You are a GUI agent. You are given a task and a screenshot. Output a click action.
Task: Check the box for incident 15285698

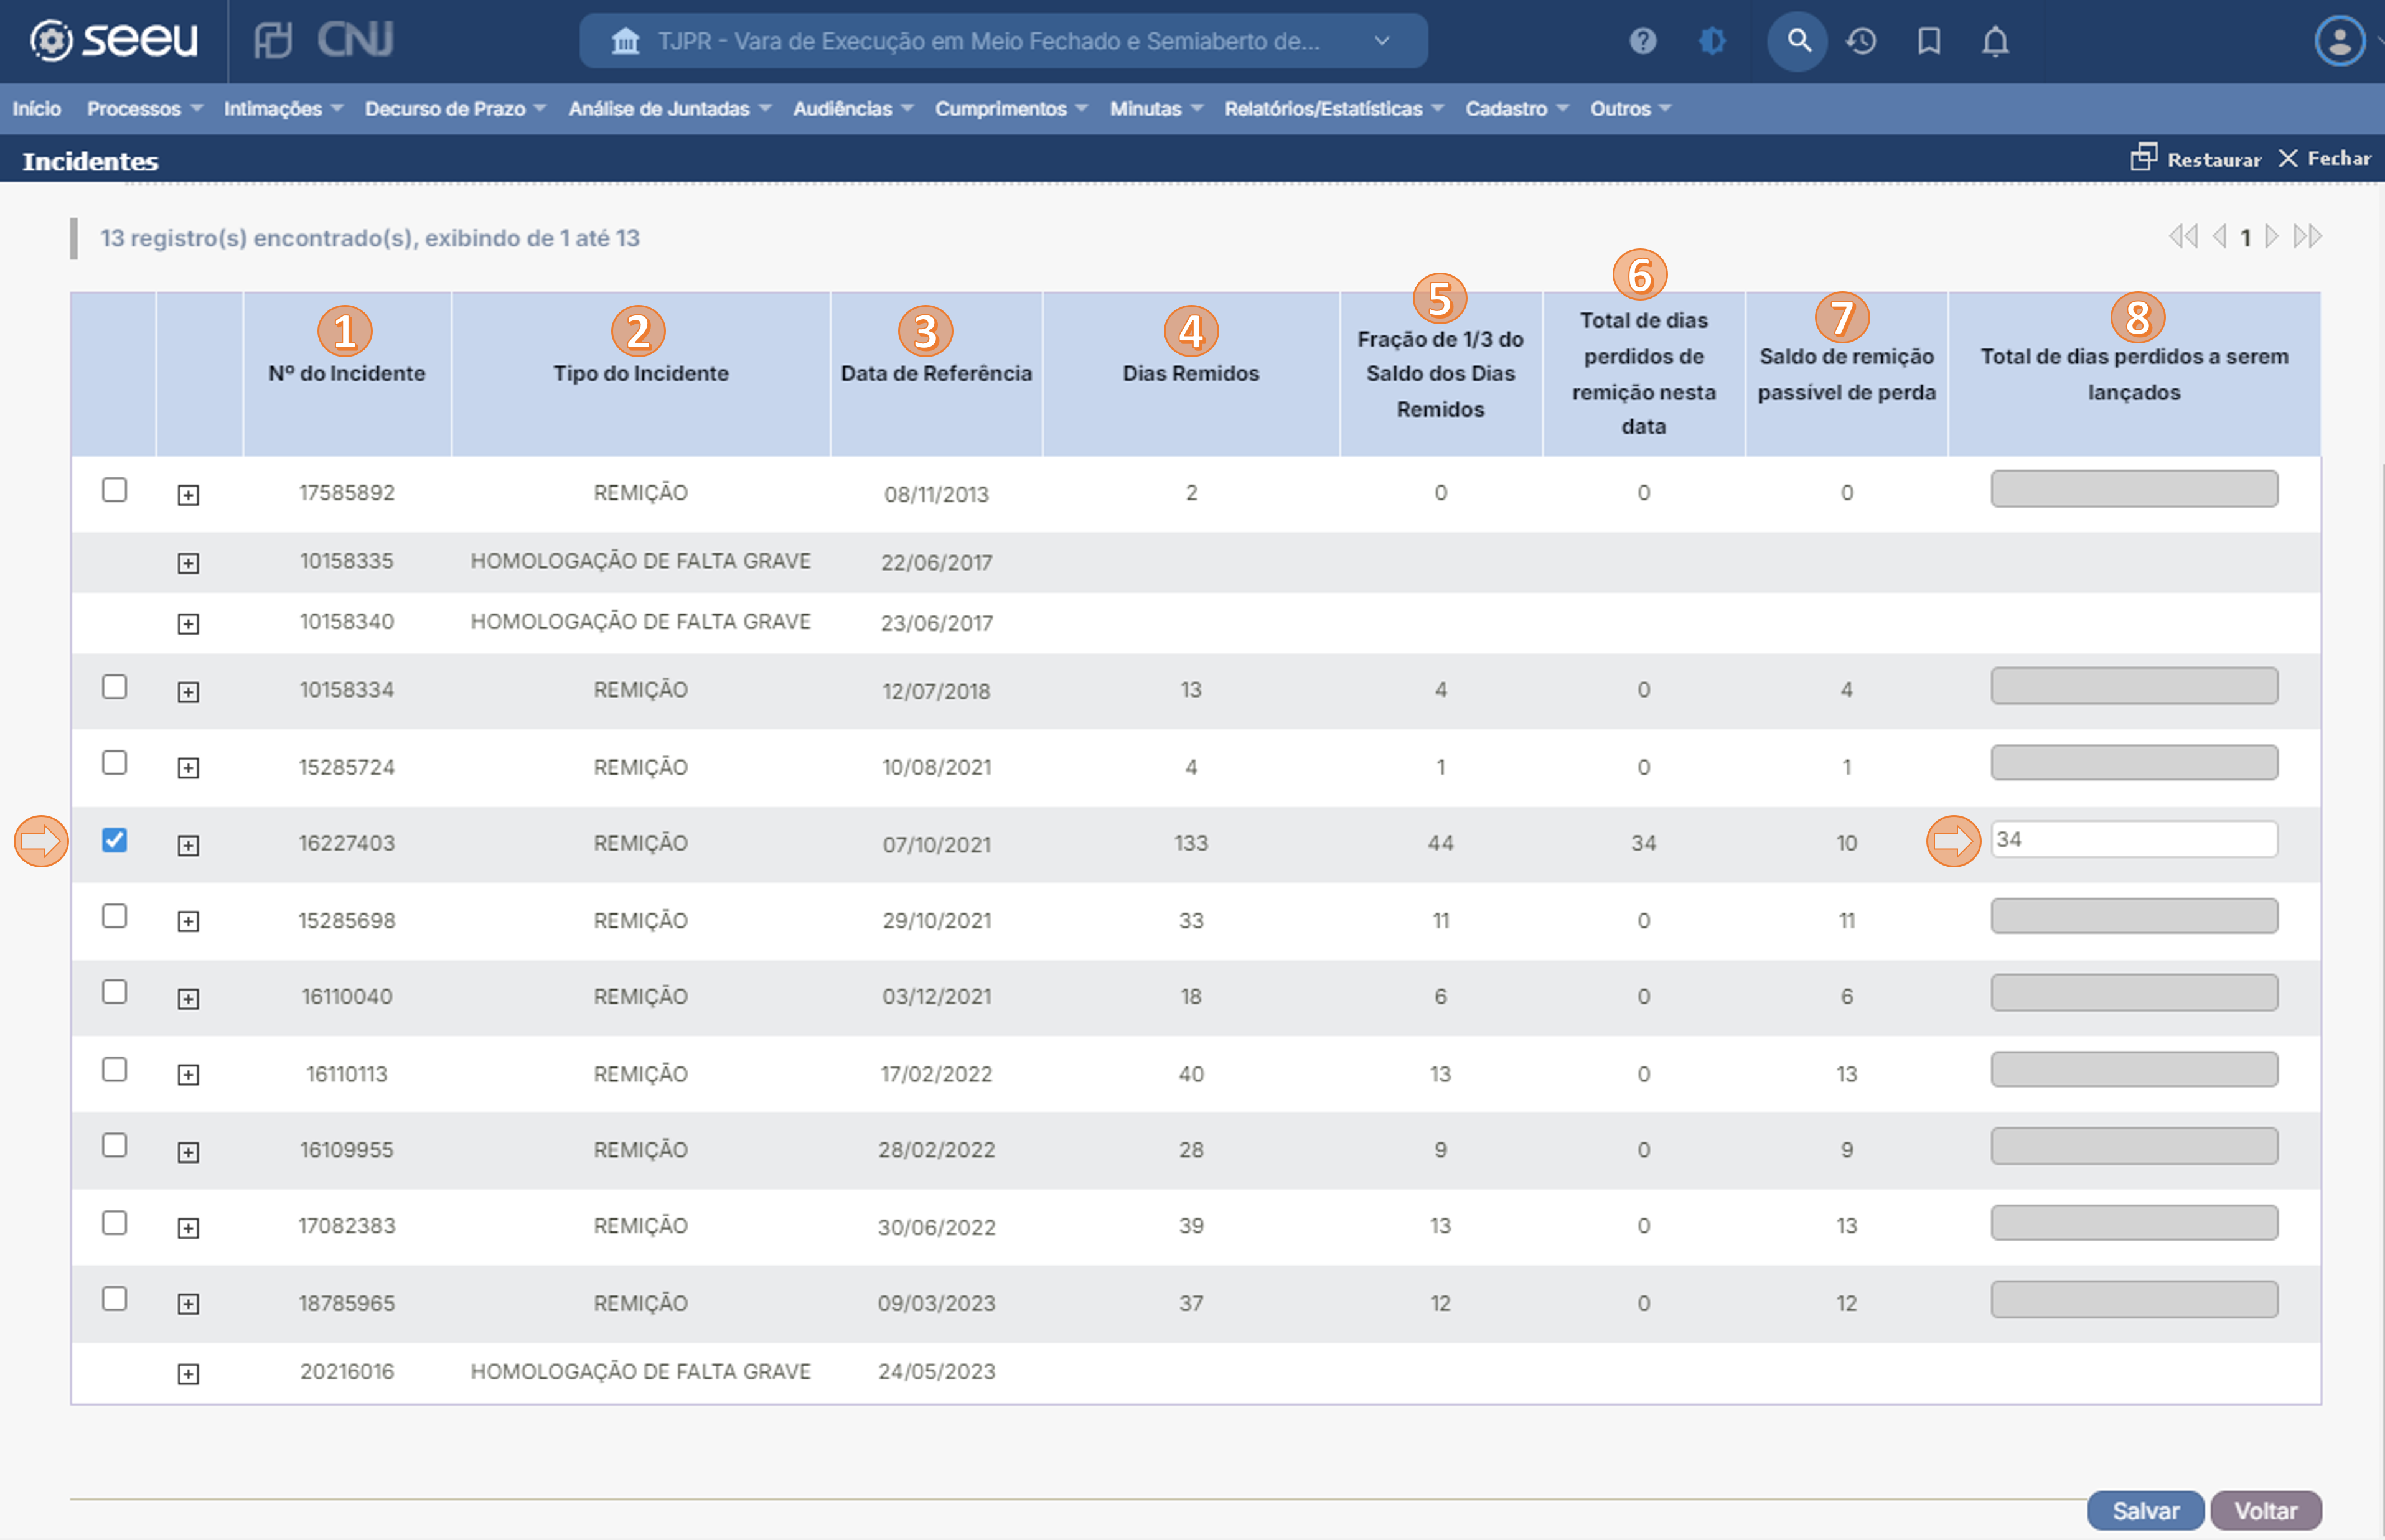pos(115,916)
